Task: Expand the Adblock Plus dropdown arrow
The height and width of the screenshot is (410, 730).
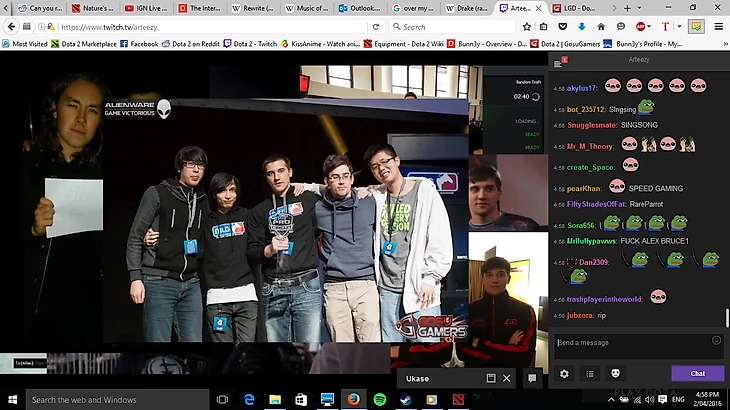Action: 649,27
